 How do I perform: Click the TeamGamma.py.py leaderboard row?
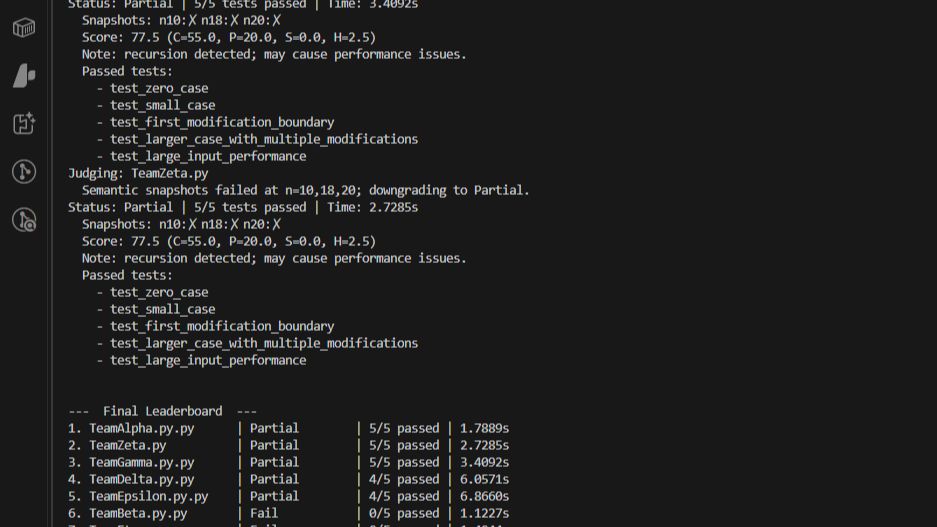coord(141,462)
